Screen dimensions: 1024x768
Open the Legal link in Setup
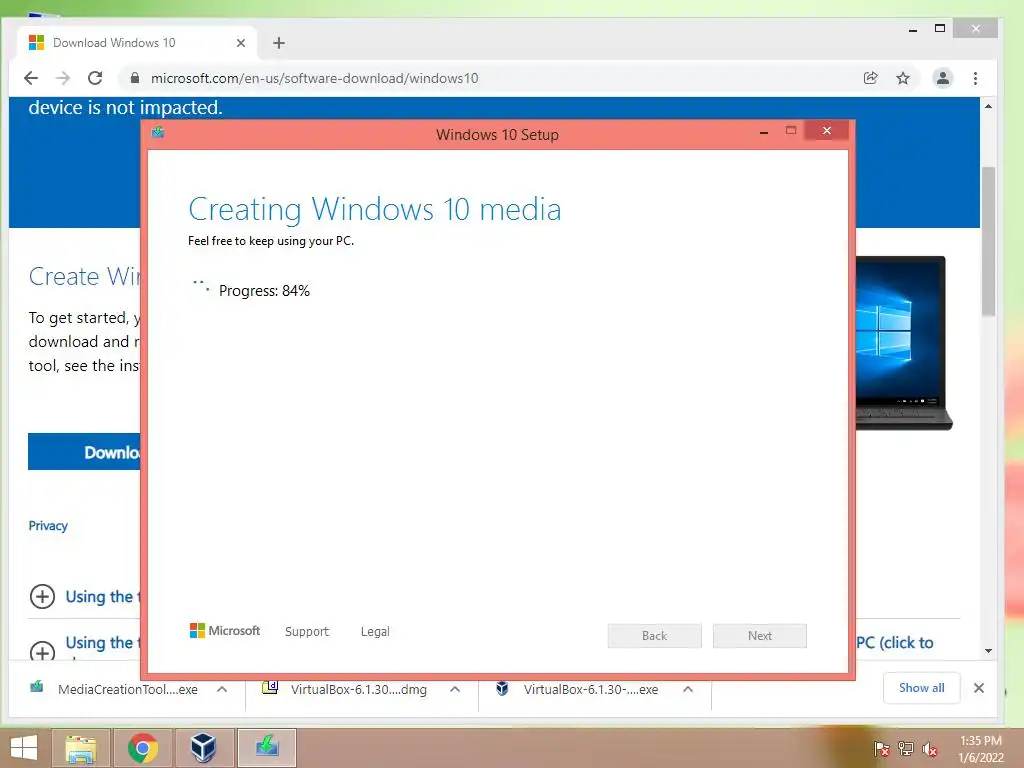[x=375, y=632]
